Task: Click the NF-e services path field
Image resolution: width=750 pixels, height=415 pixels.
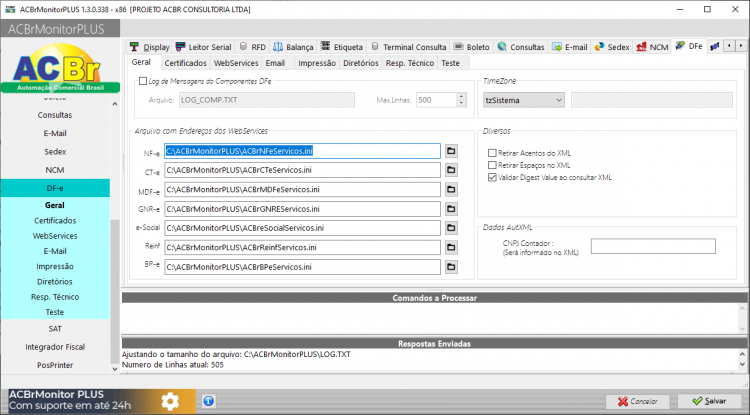Action: click(x=302, y=151)
